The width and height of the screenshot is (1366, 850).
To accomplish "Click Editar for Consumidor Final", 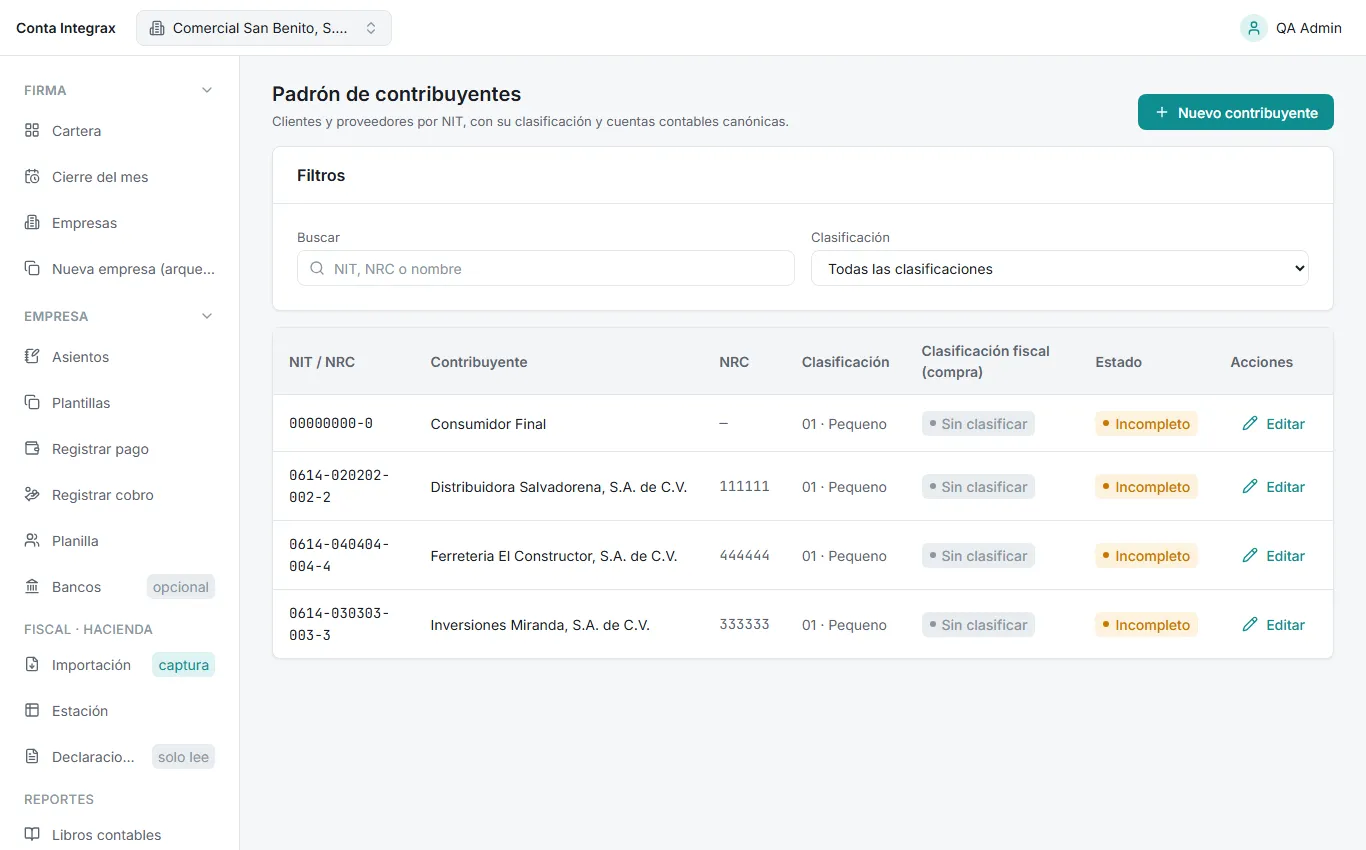I will (1274, 424).
